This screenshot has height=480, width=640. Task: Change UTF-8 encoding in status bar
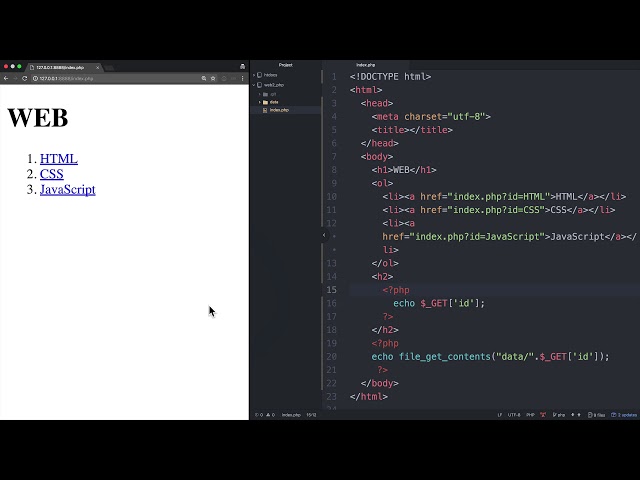point(514,415)
